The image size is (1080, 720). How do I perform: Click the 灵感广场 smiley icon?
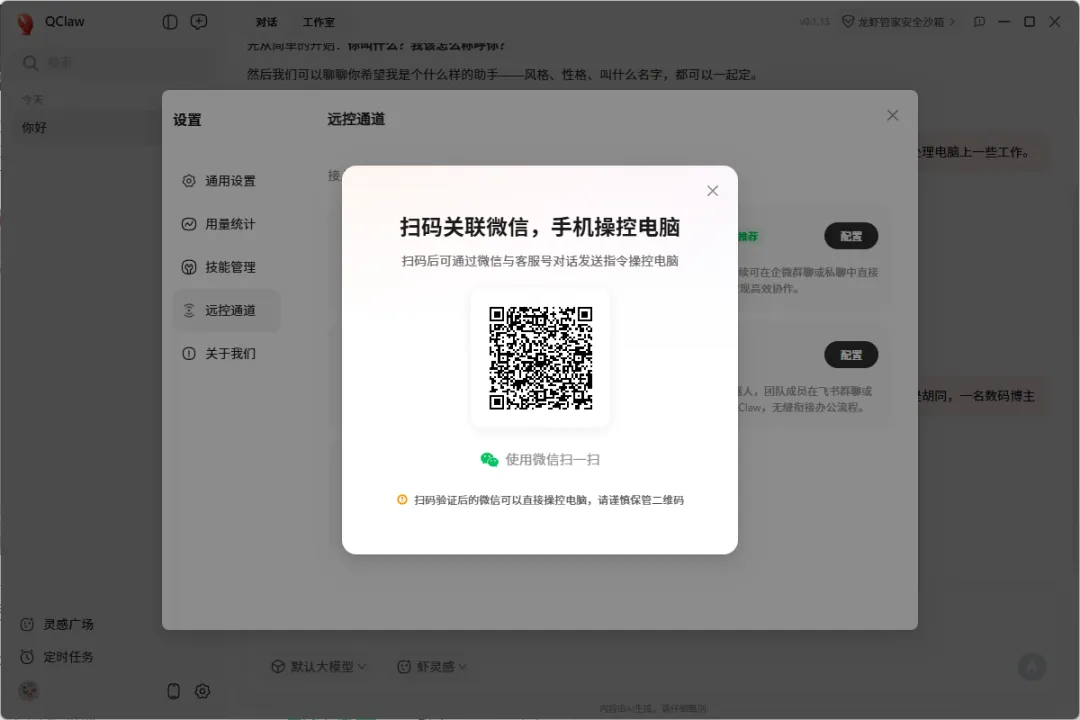click(x=28, y=624)
